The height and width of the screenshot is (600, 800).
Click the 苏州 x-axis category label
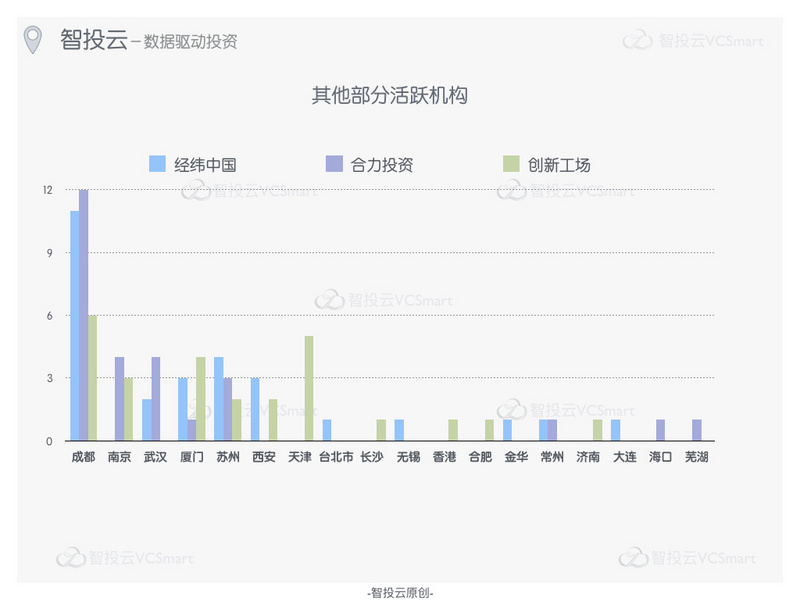coord(228,457)
